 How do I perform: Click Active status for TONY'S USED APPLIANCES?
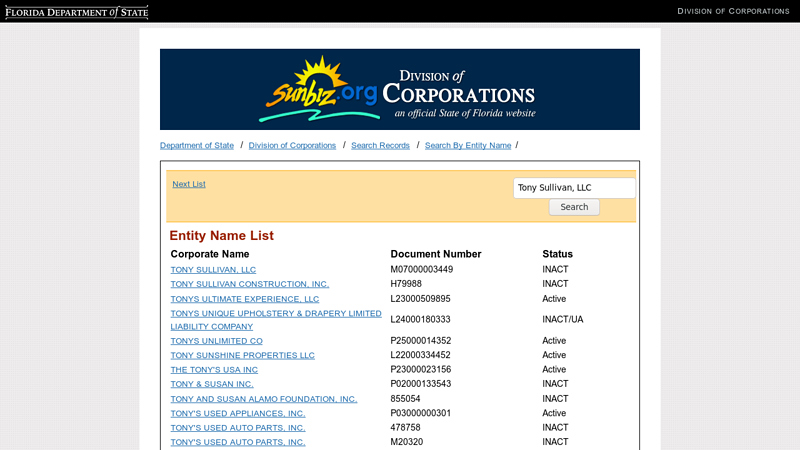(x=554, y=413)
